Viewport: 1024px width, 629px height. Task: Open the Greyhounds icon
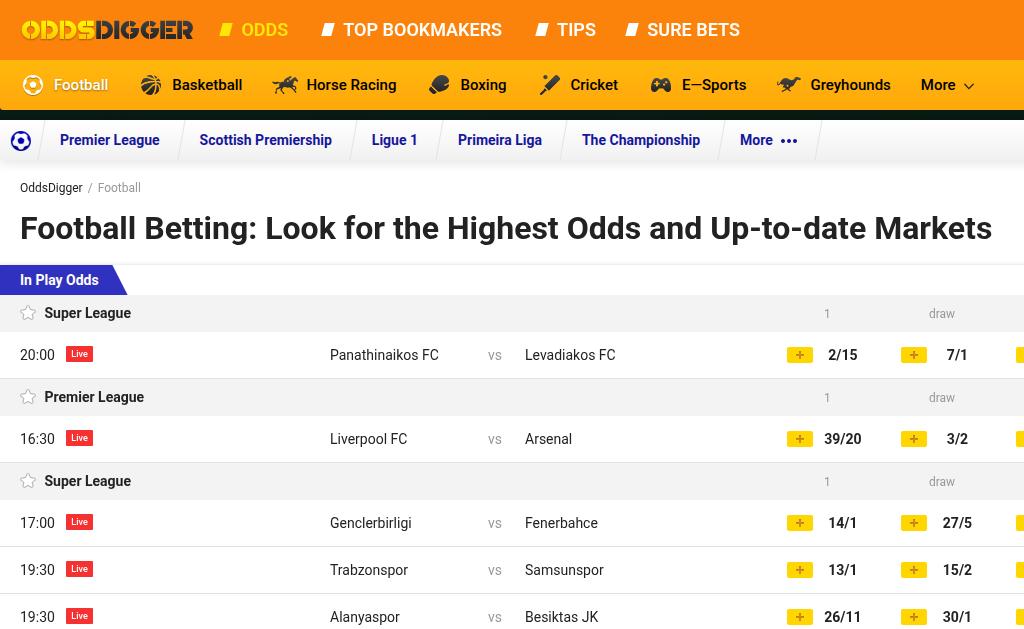(789, 84)
